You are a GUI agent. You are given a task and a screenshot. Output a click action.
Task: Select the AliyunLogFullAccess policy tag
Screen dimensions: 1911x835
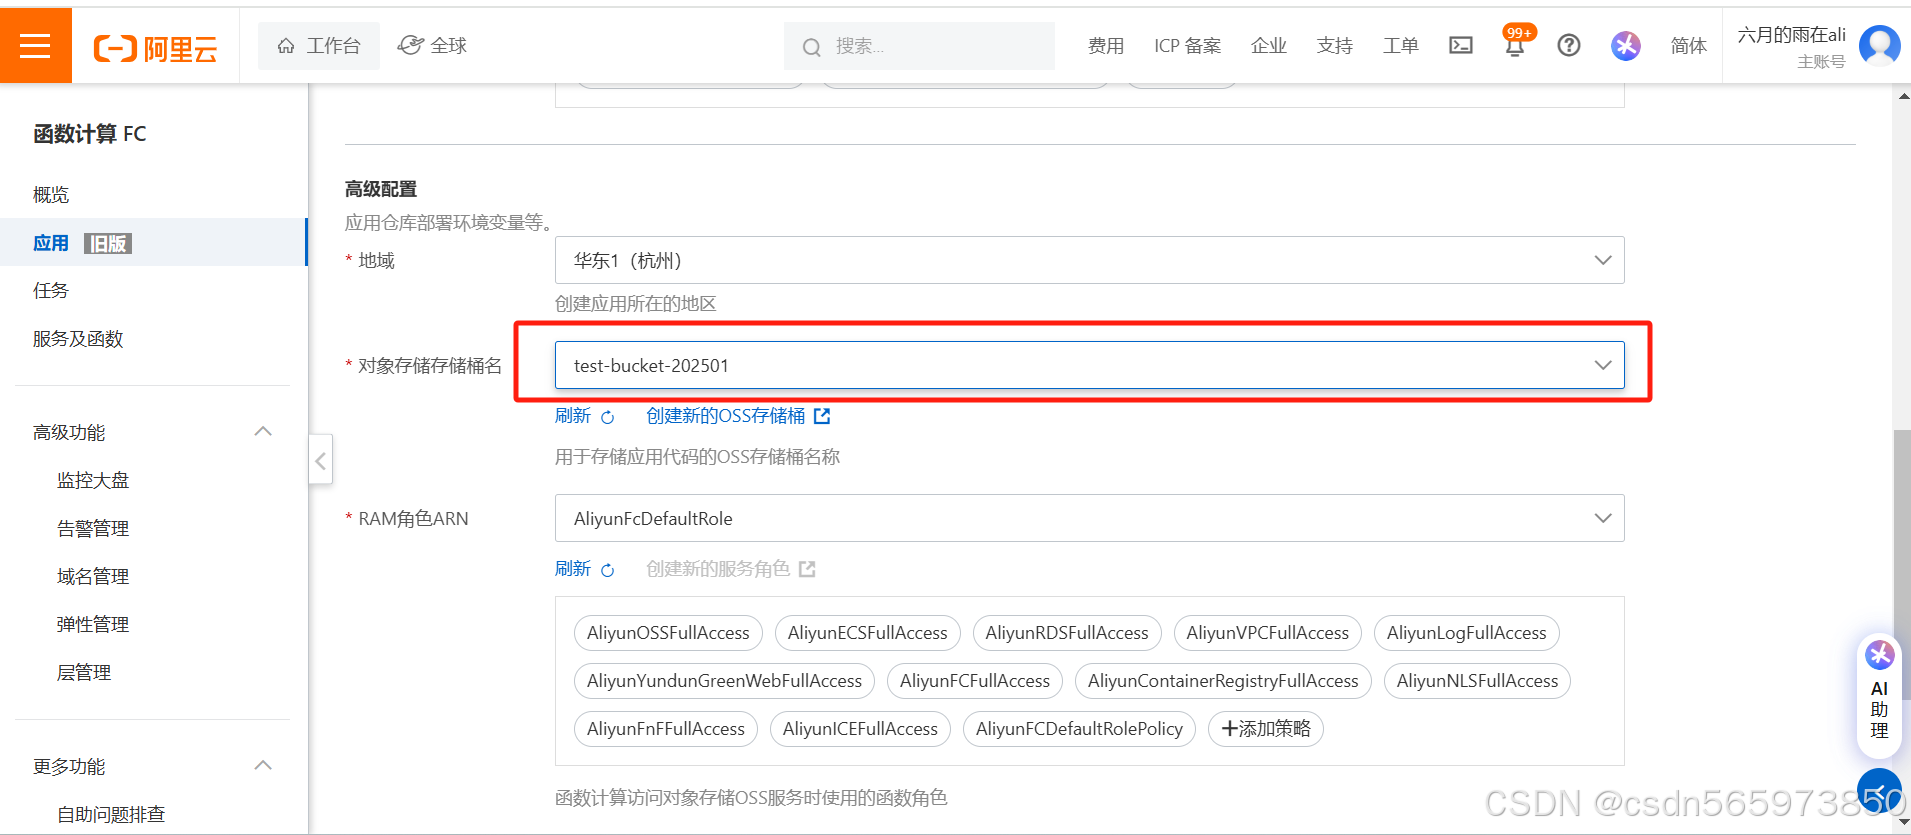(x=1467, y=633)
